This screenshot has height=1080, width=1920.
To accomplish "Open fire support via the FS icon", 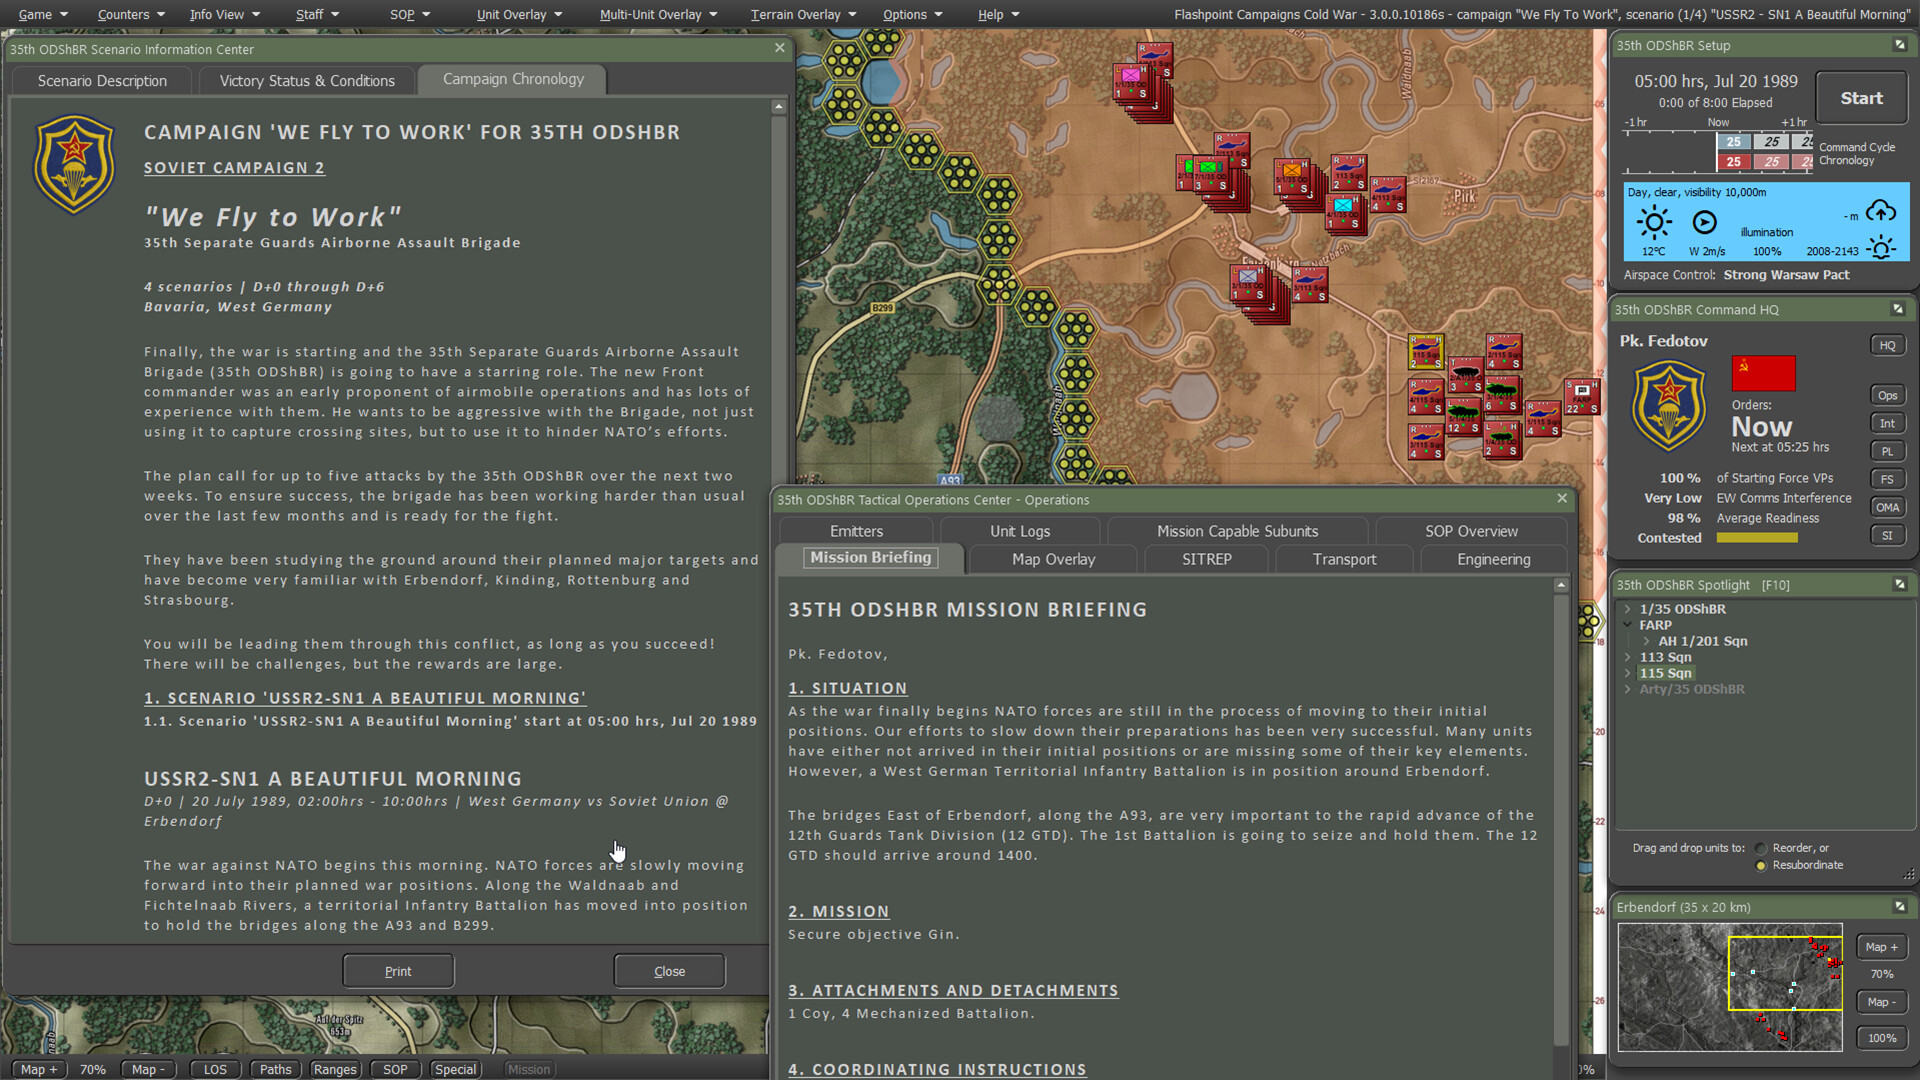I will (x=1887, y=479).
